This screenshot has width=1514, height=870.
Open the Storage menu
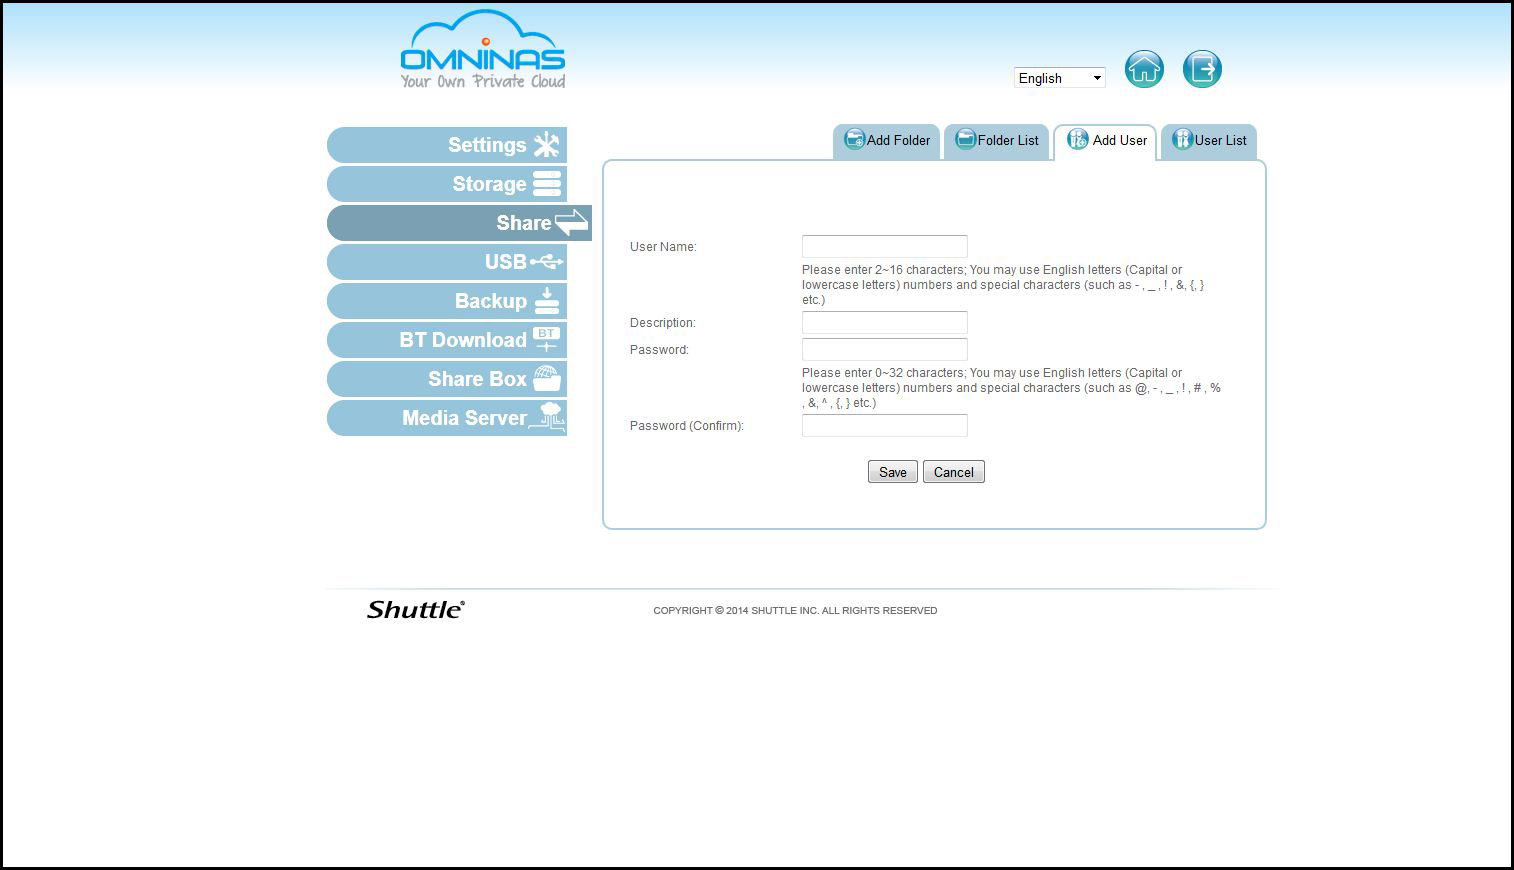click(x=447, y=184)
